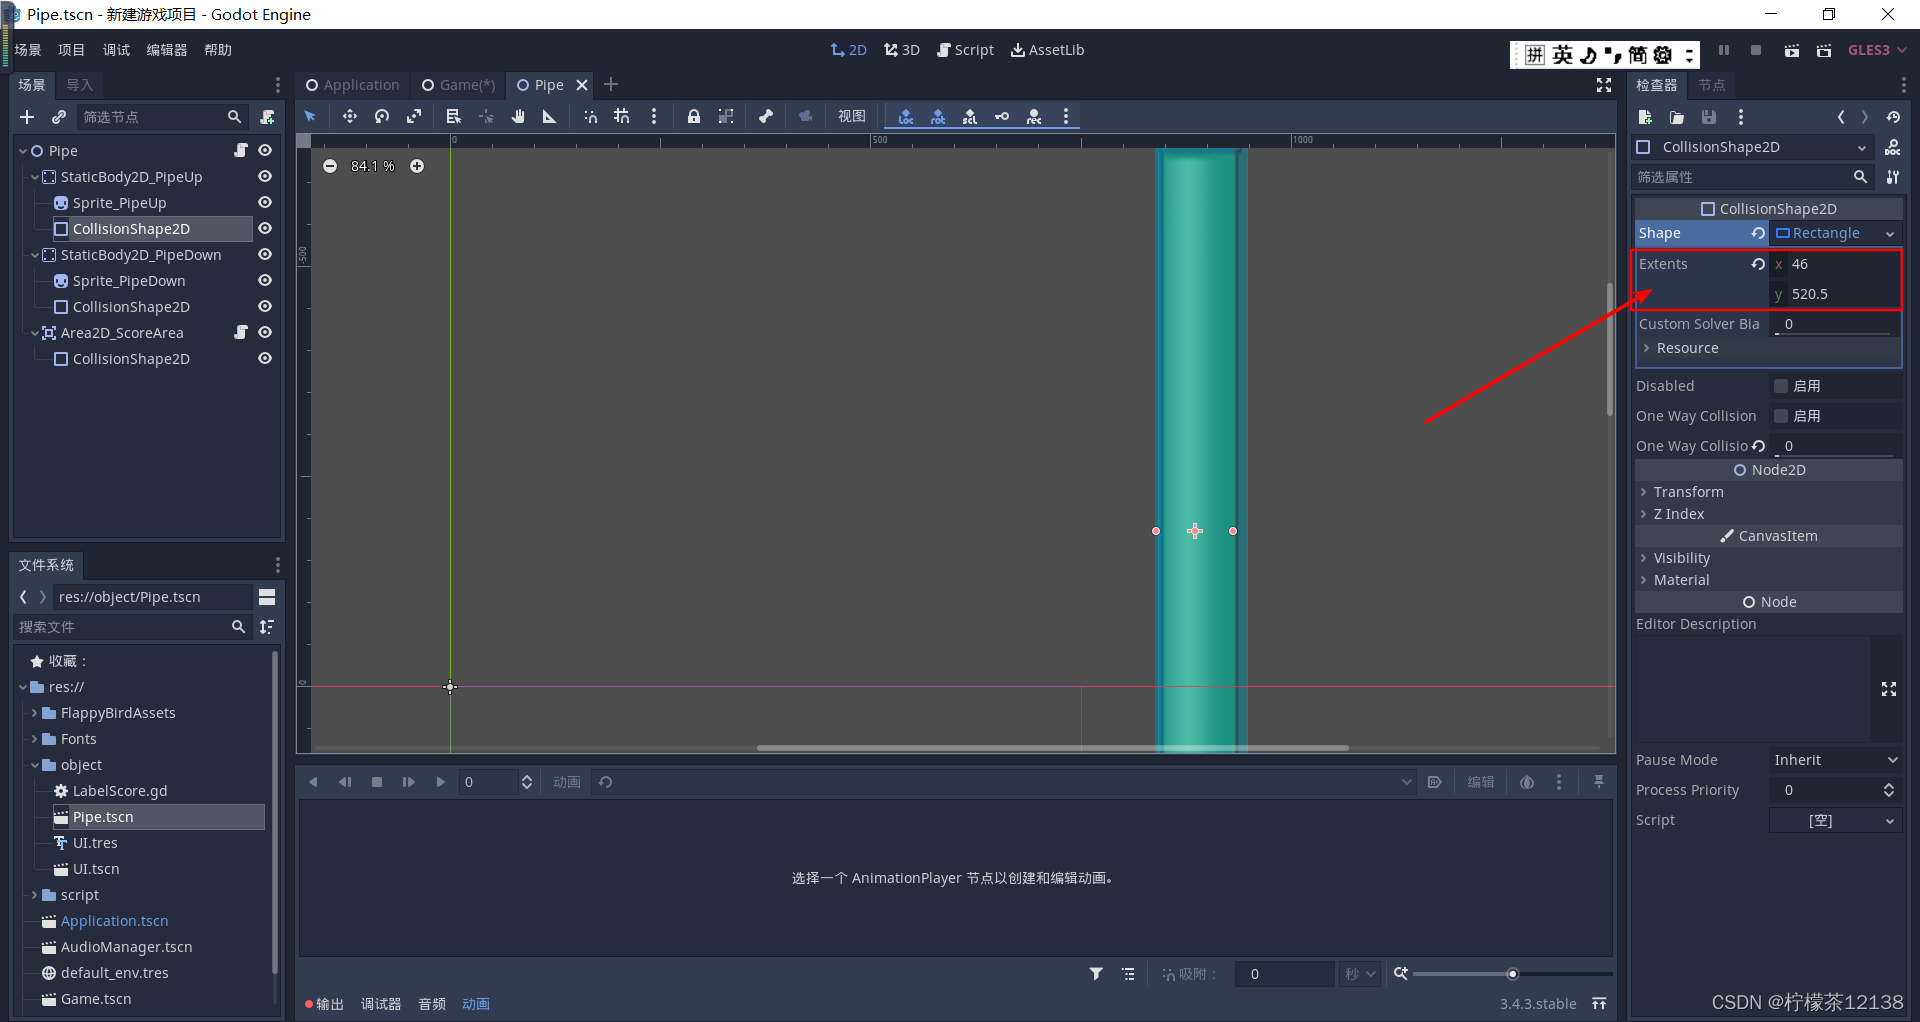Image resolution: width=1920 pixels, height=1022 pixels.
Task: Open the 输出 output panel
Action: (325, 1004)
